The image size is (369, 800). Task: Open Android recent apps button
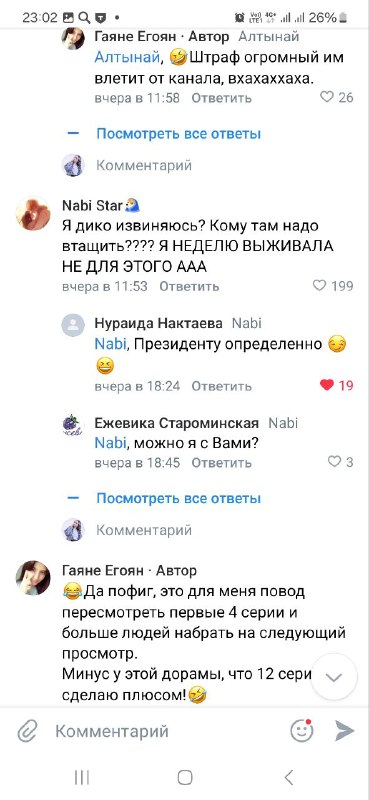tap(82, 778)
